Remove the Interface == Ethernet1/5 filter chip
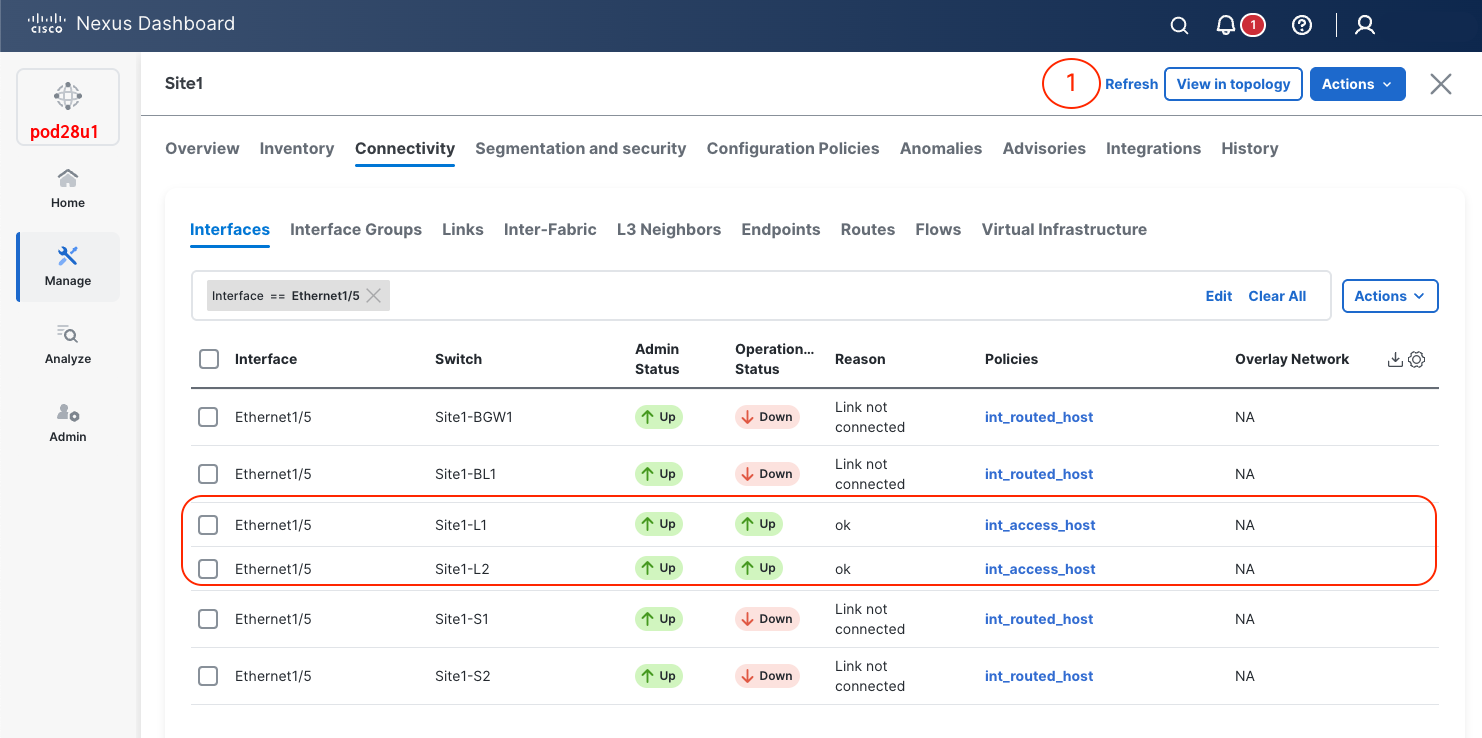This screenshot has width=1482, height=738. point(373,296)
